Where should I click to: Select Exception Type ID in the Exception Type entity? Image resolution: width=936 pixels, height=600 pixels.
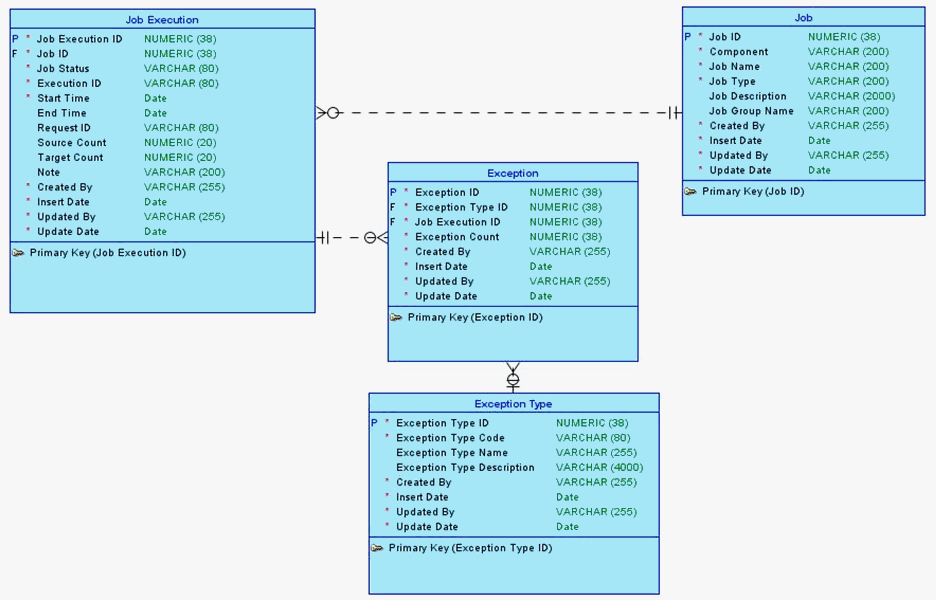click(442, 423)
